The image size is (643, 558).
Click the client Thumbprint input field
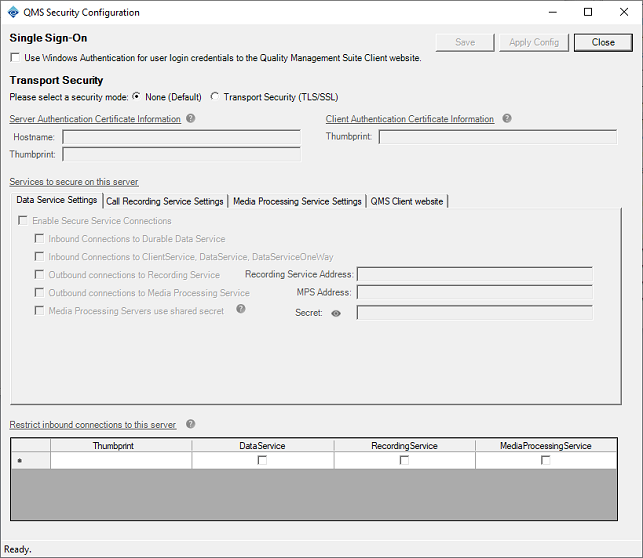click(x=498, y=137)
